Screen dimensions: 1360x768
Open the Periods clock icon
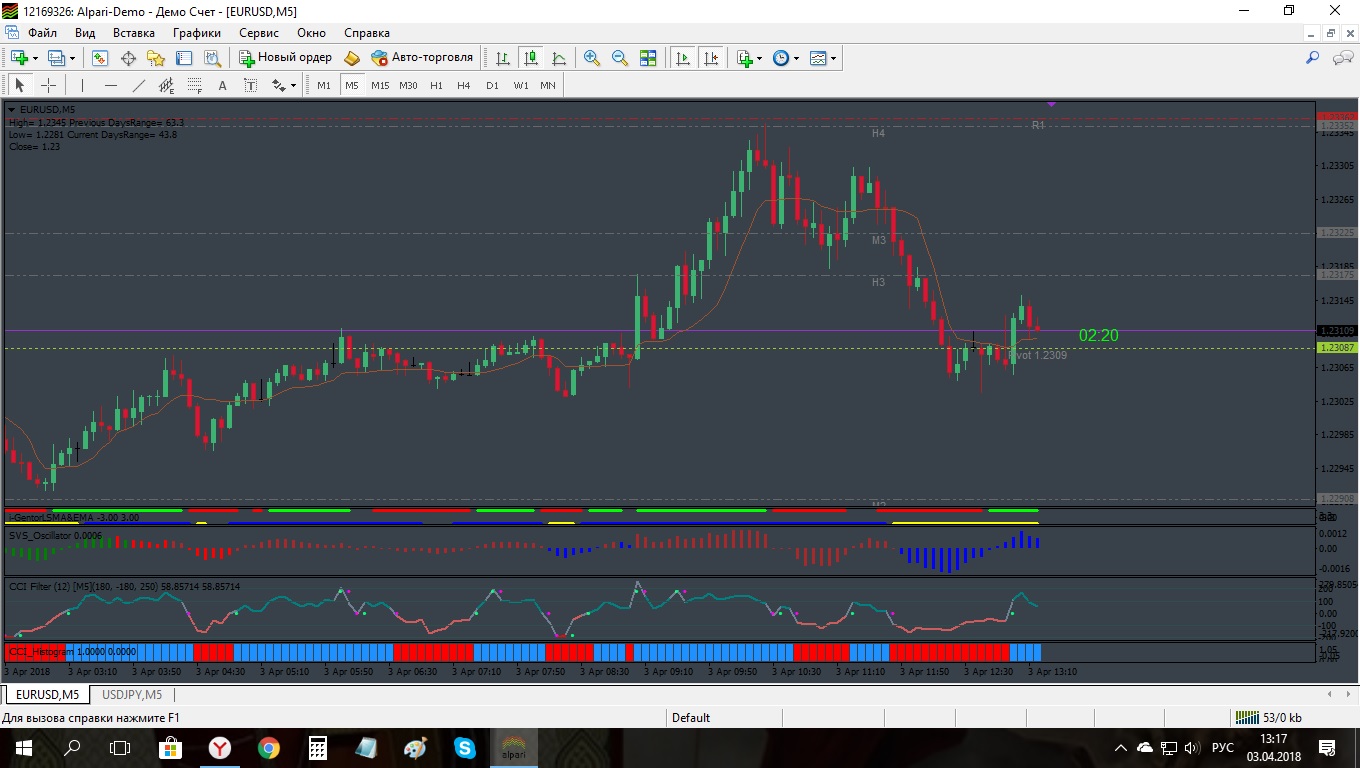pos(781,58)
